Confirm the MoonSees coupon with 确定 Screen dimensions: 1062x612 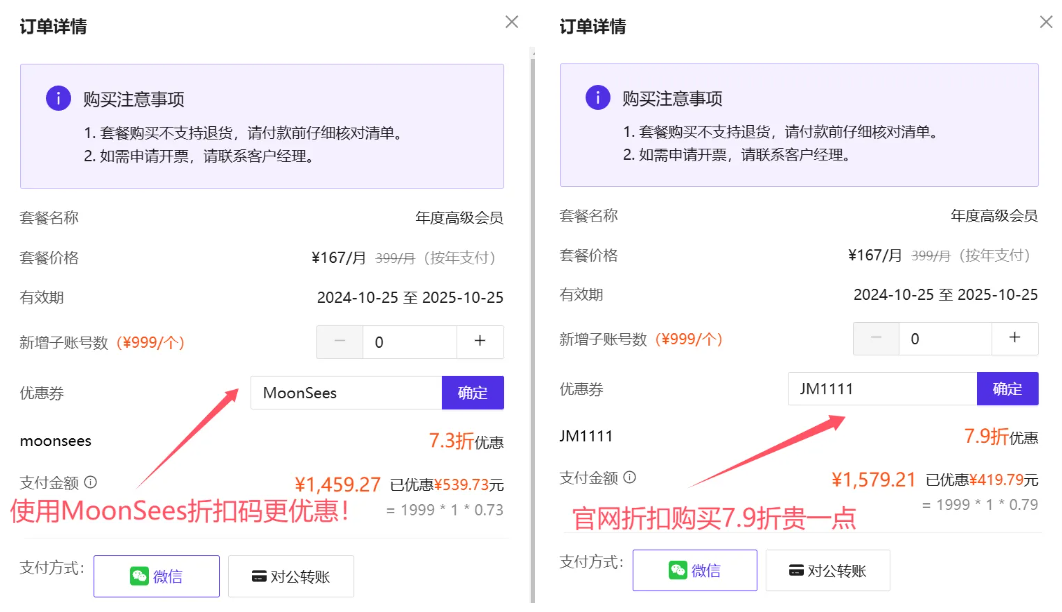pos(472,392)
